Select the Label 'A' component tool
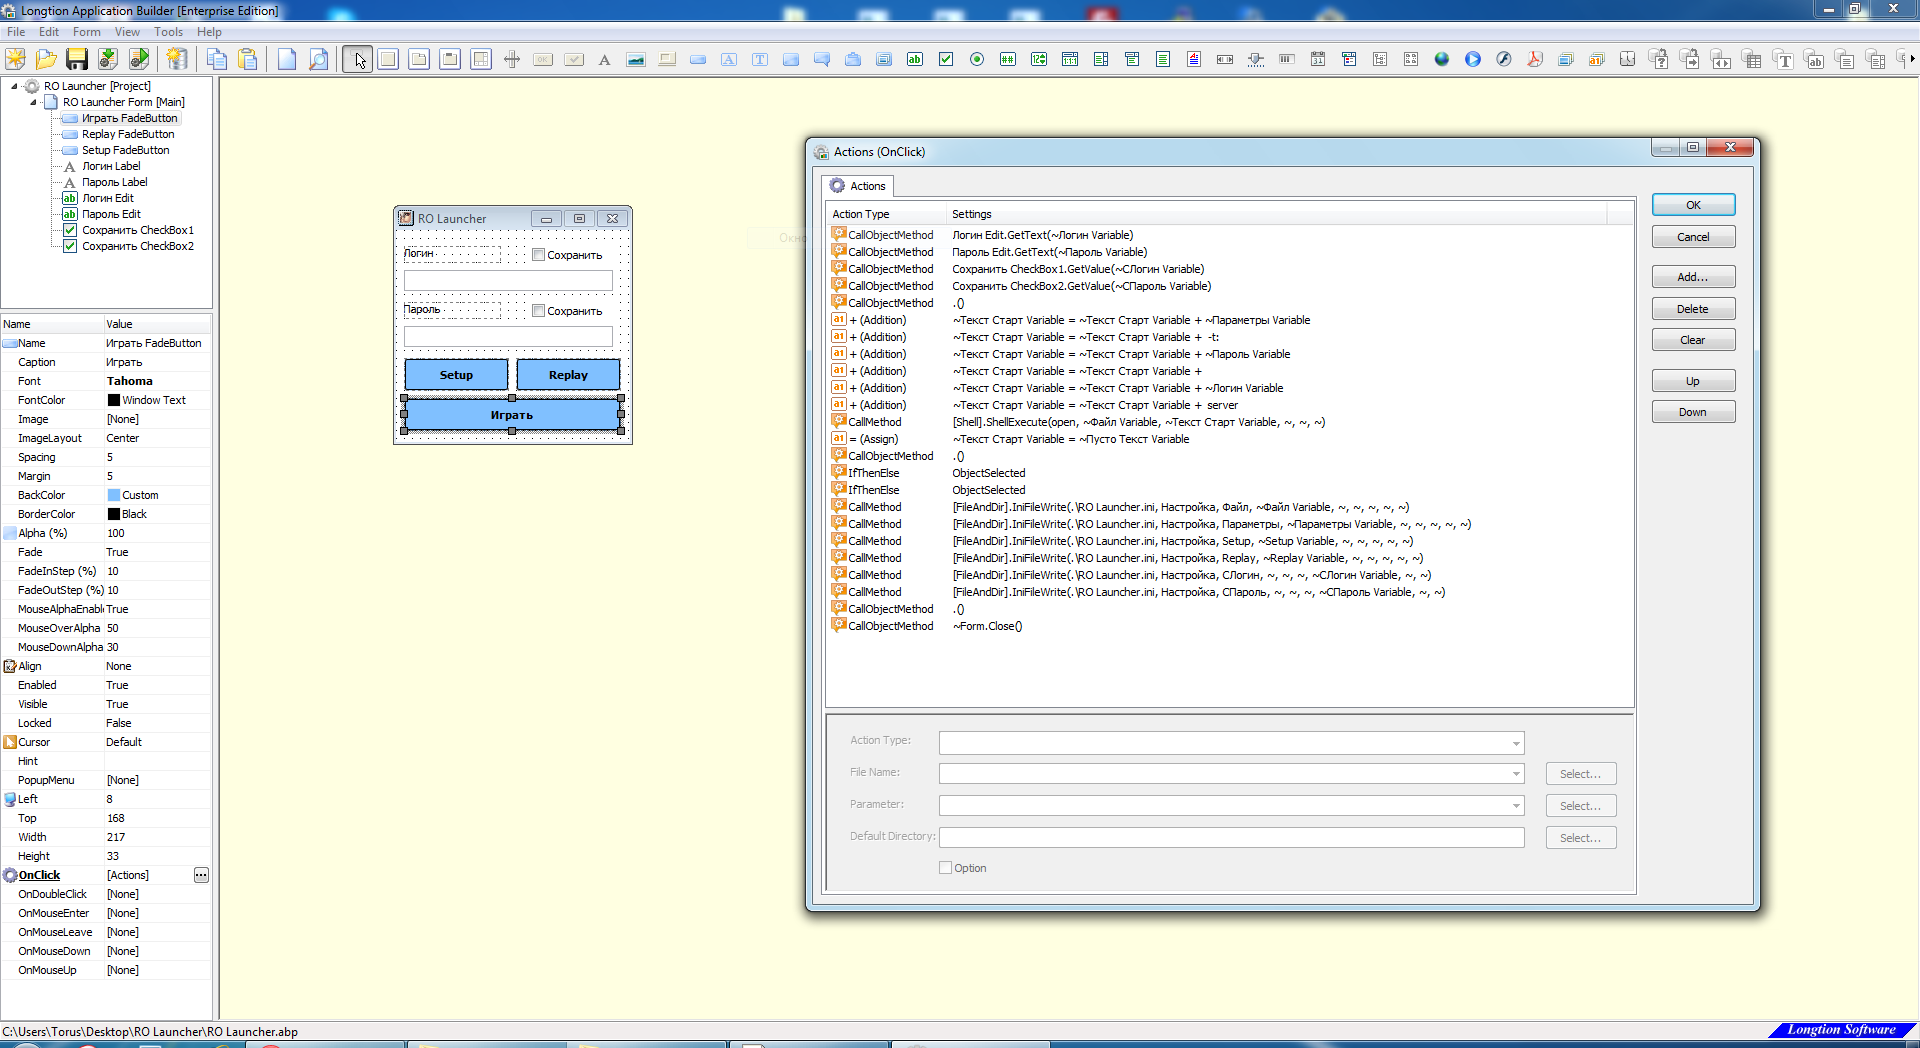The width and height of the screenshot is (1920, 1048). tap(605, 60)
